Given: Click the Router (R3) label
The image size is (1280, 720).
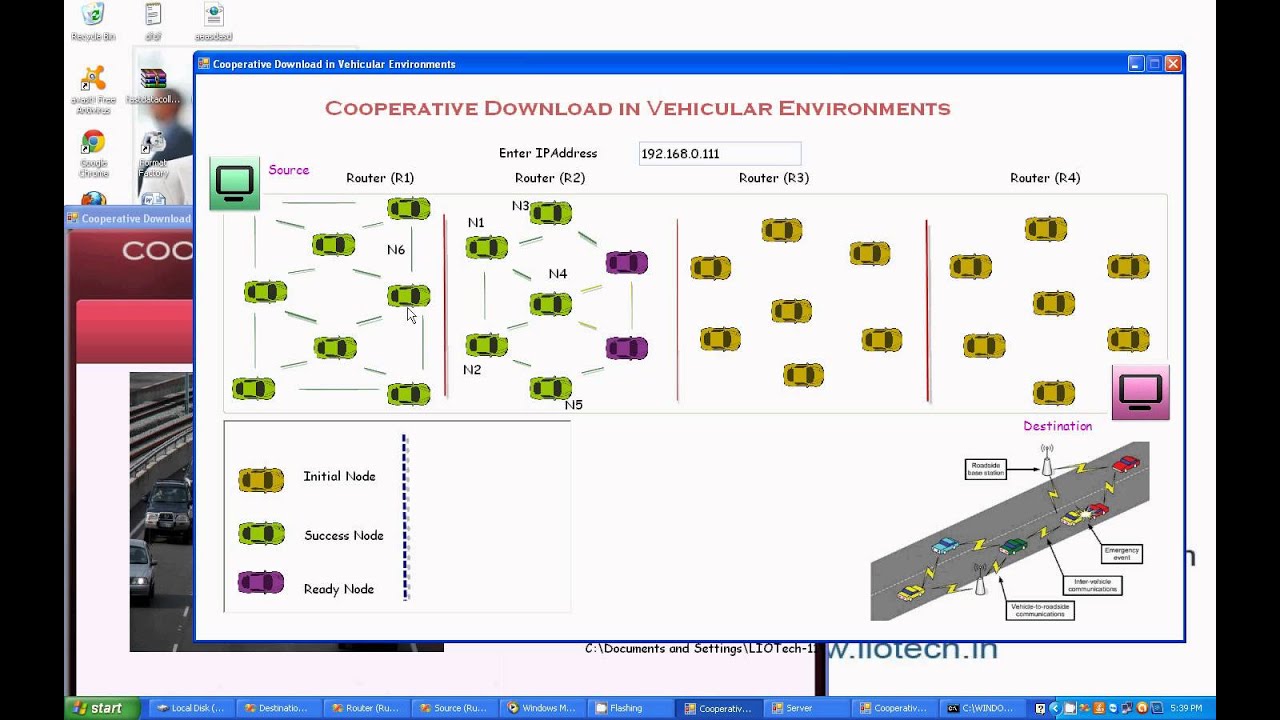Looking at the screenshot, I should coord(774,178).
